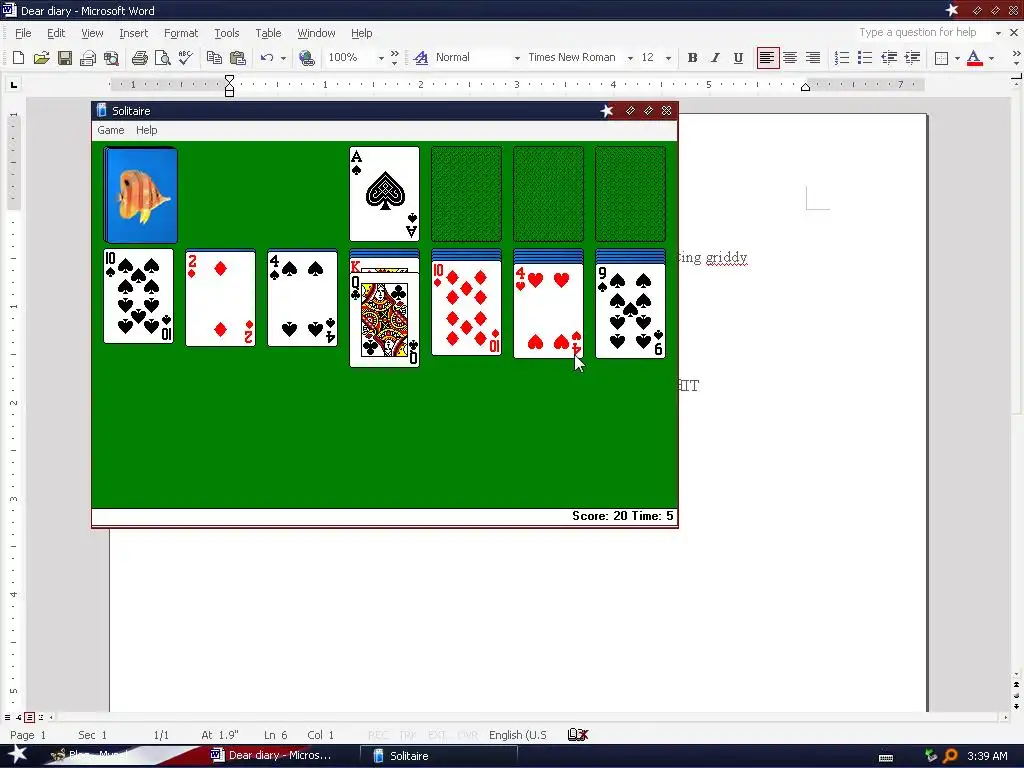Screen dimensions: 1024x768
Task: Decrease the paragraph indent
Action: [889, 58]
